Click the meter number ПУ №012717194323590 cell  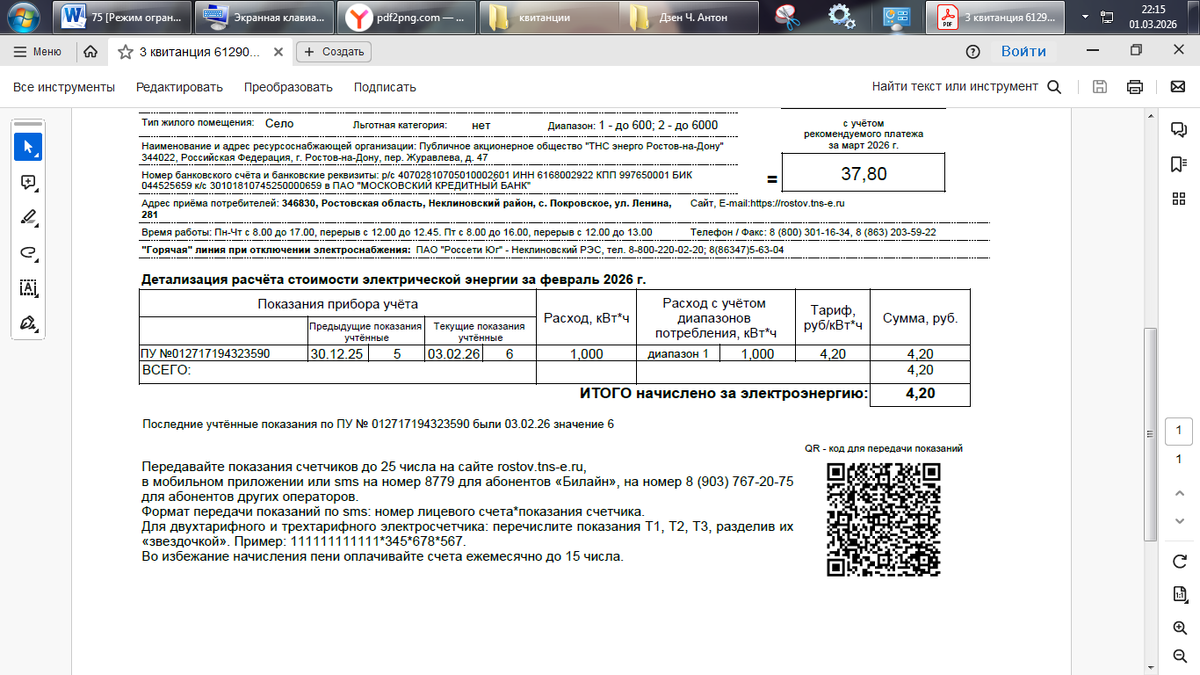click(x=221, y=353)
